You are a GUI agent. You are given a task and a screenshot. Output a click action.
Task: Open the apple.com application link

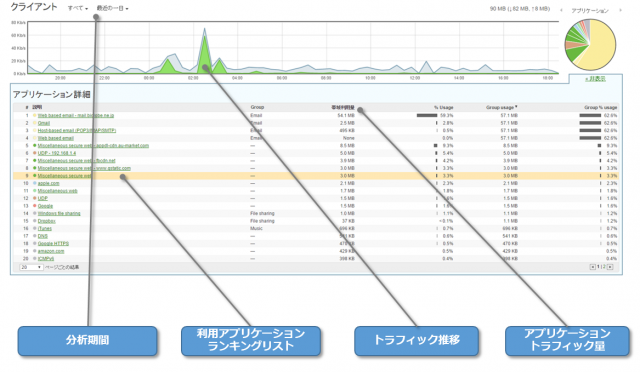point(49,183)
